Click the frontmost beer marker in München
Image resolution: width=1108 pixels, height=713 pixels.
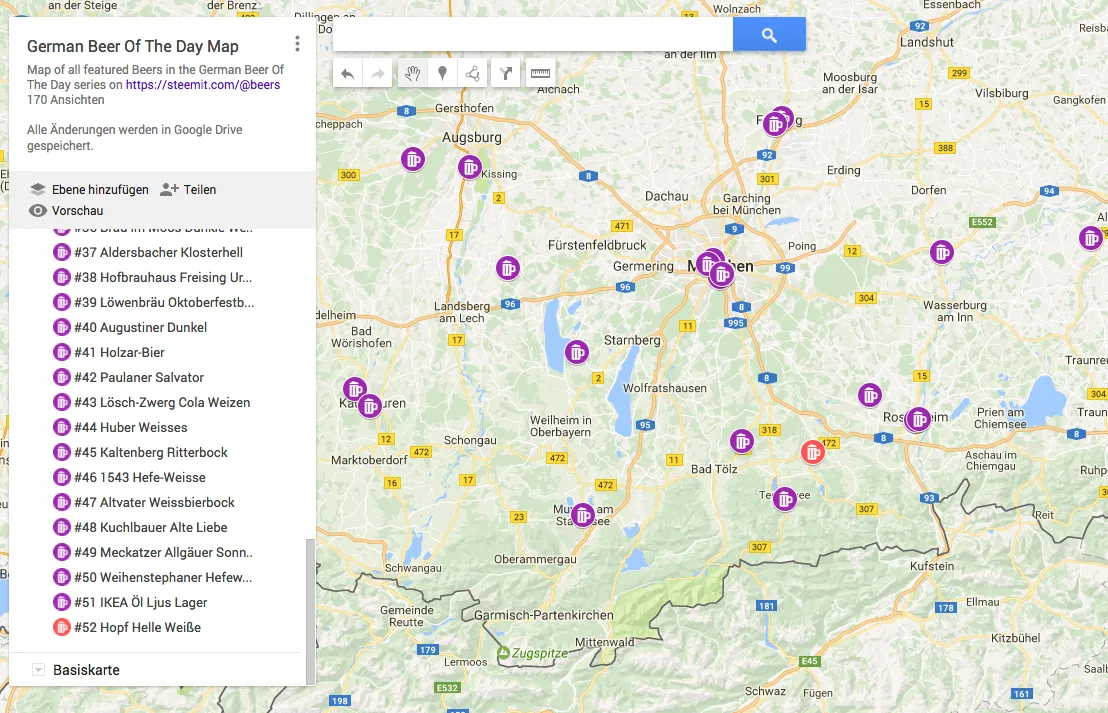(x=721, y=274)
